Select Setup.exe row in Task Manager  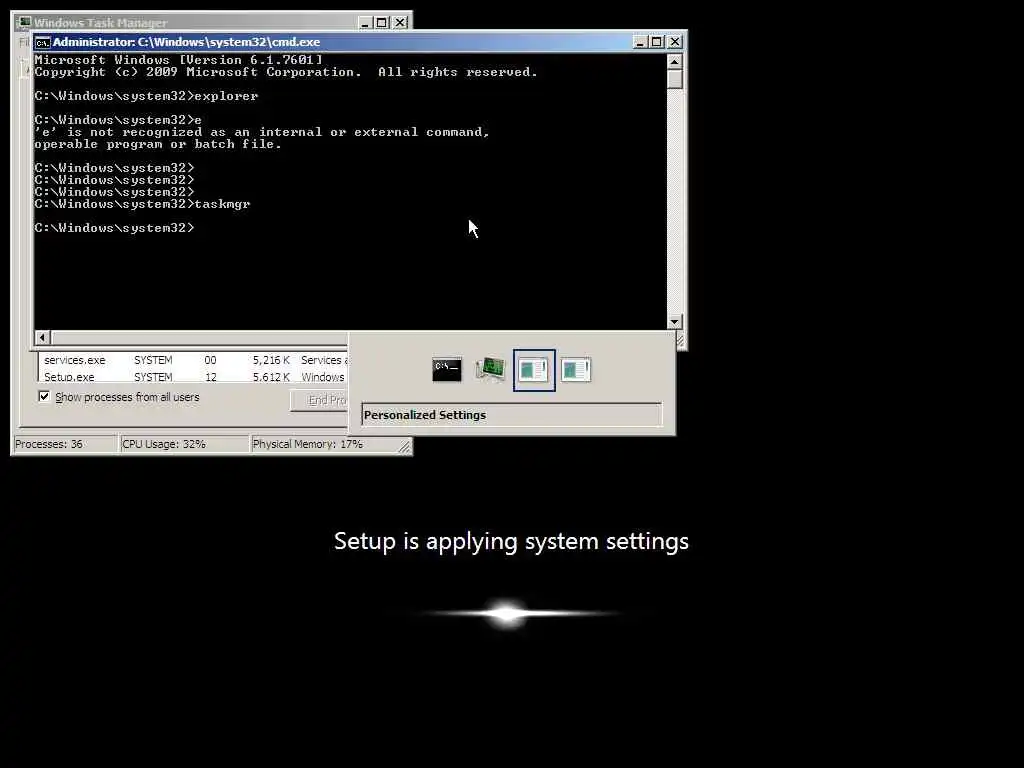tap(194, 377)
